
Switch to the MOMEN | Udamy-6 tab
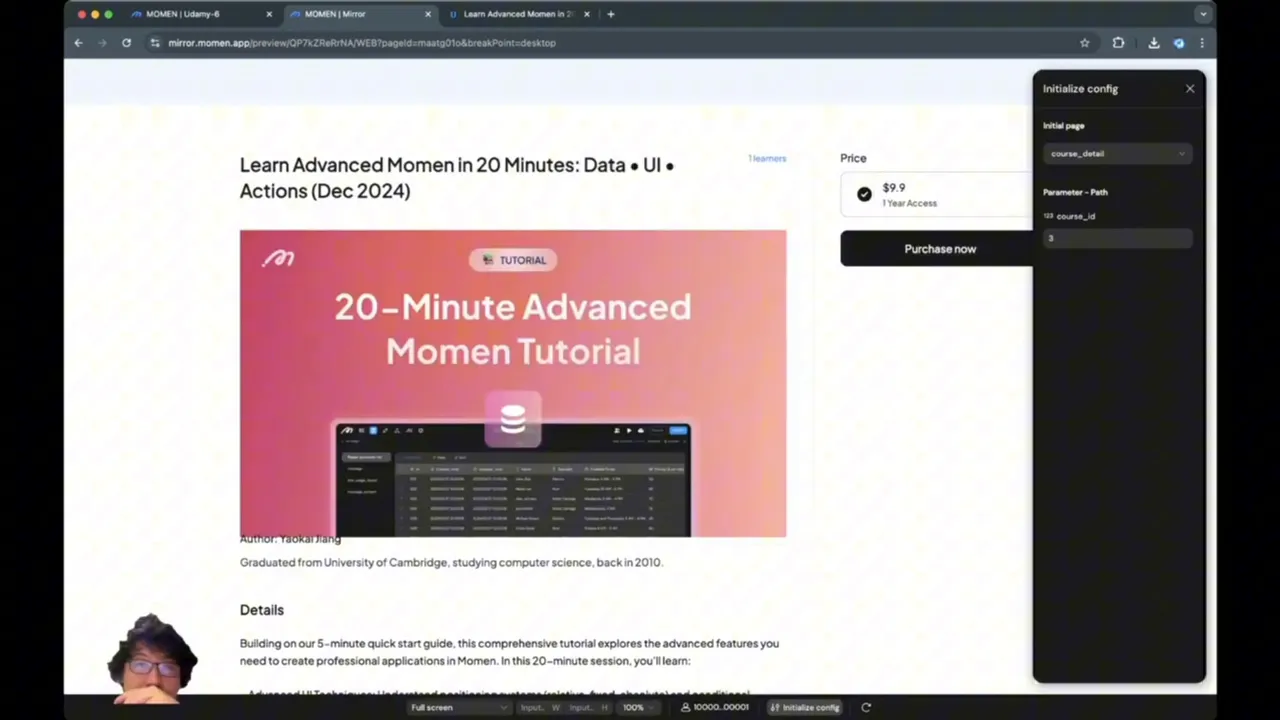(200, 14)
